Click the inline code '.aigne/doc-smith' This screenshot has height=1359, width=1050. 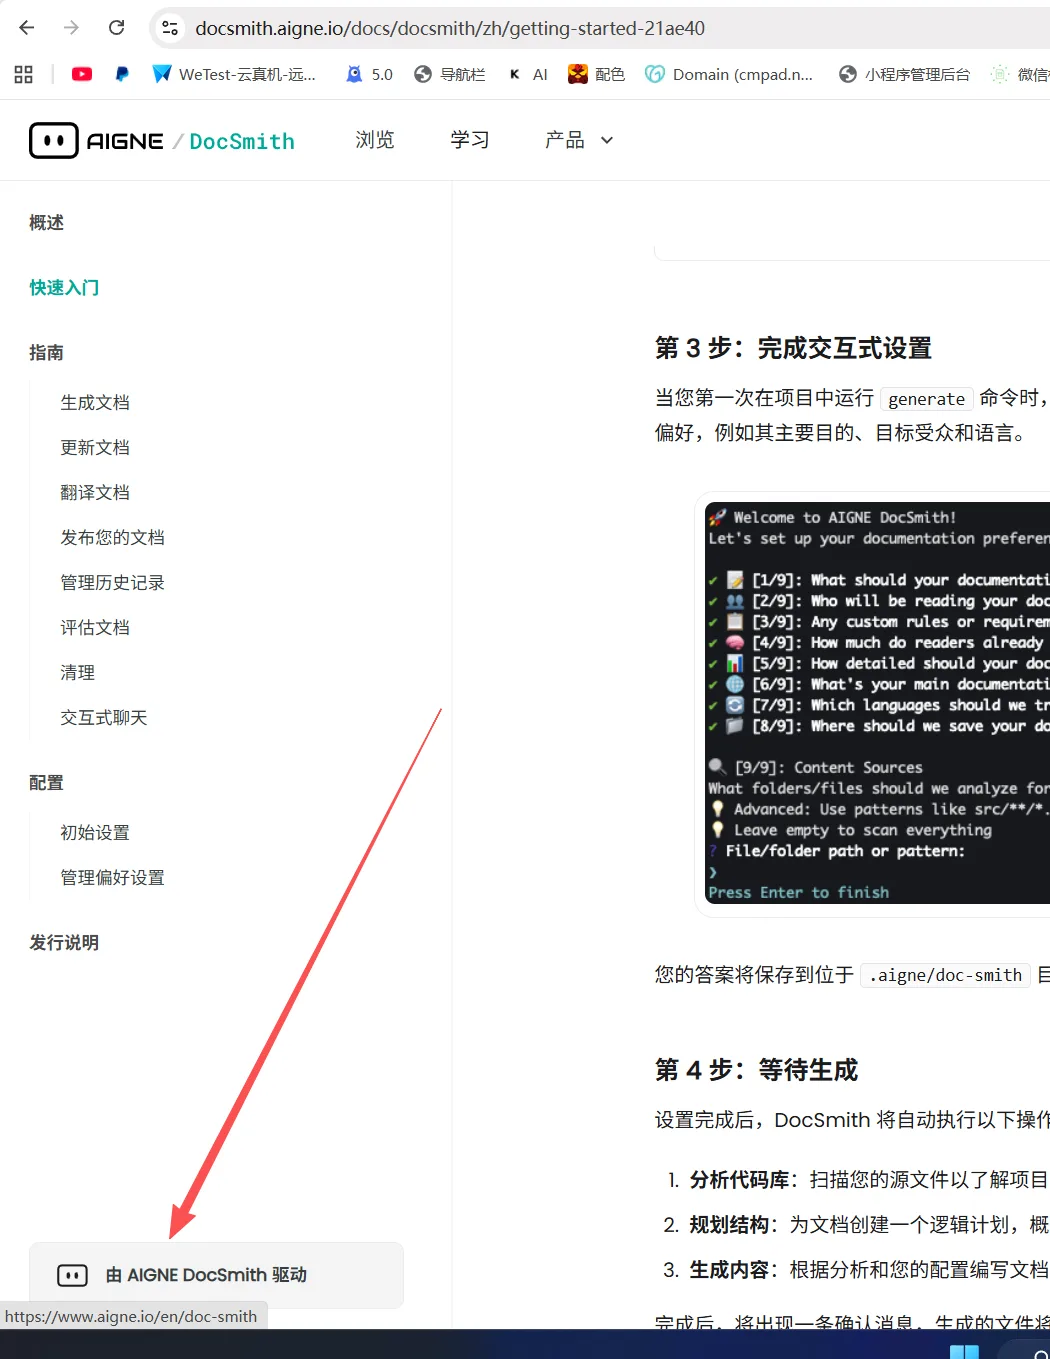(x=946, y=975)
